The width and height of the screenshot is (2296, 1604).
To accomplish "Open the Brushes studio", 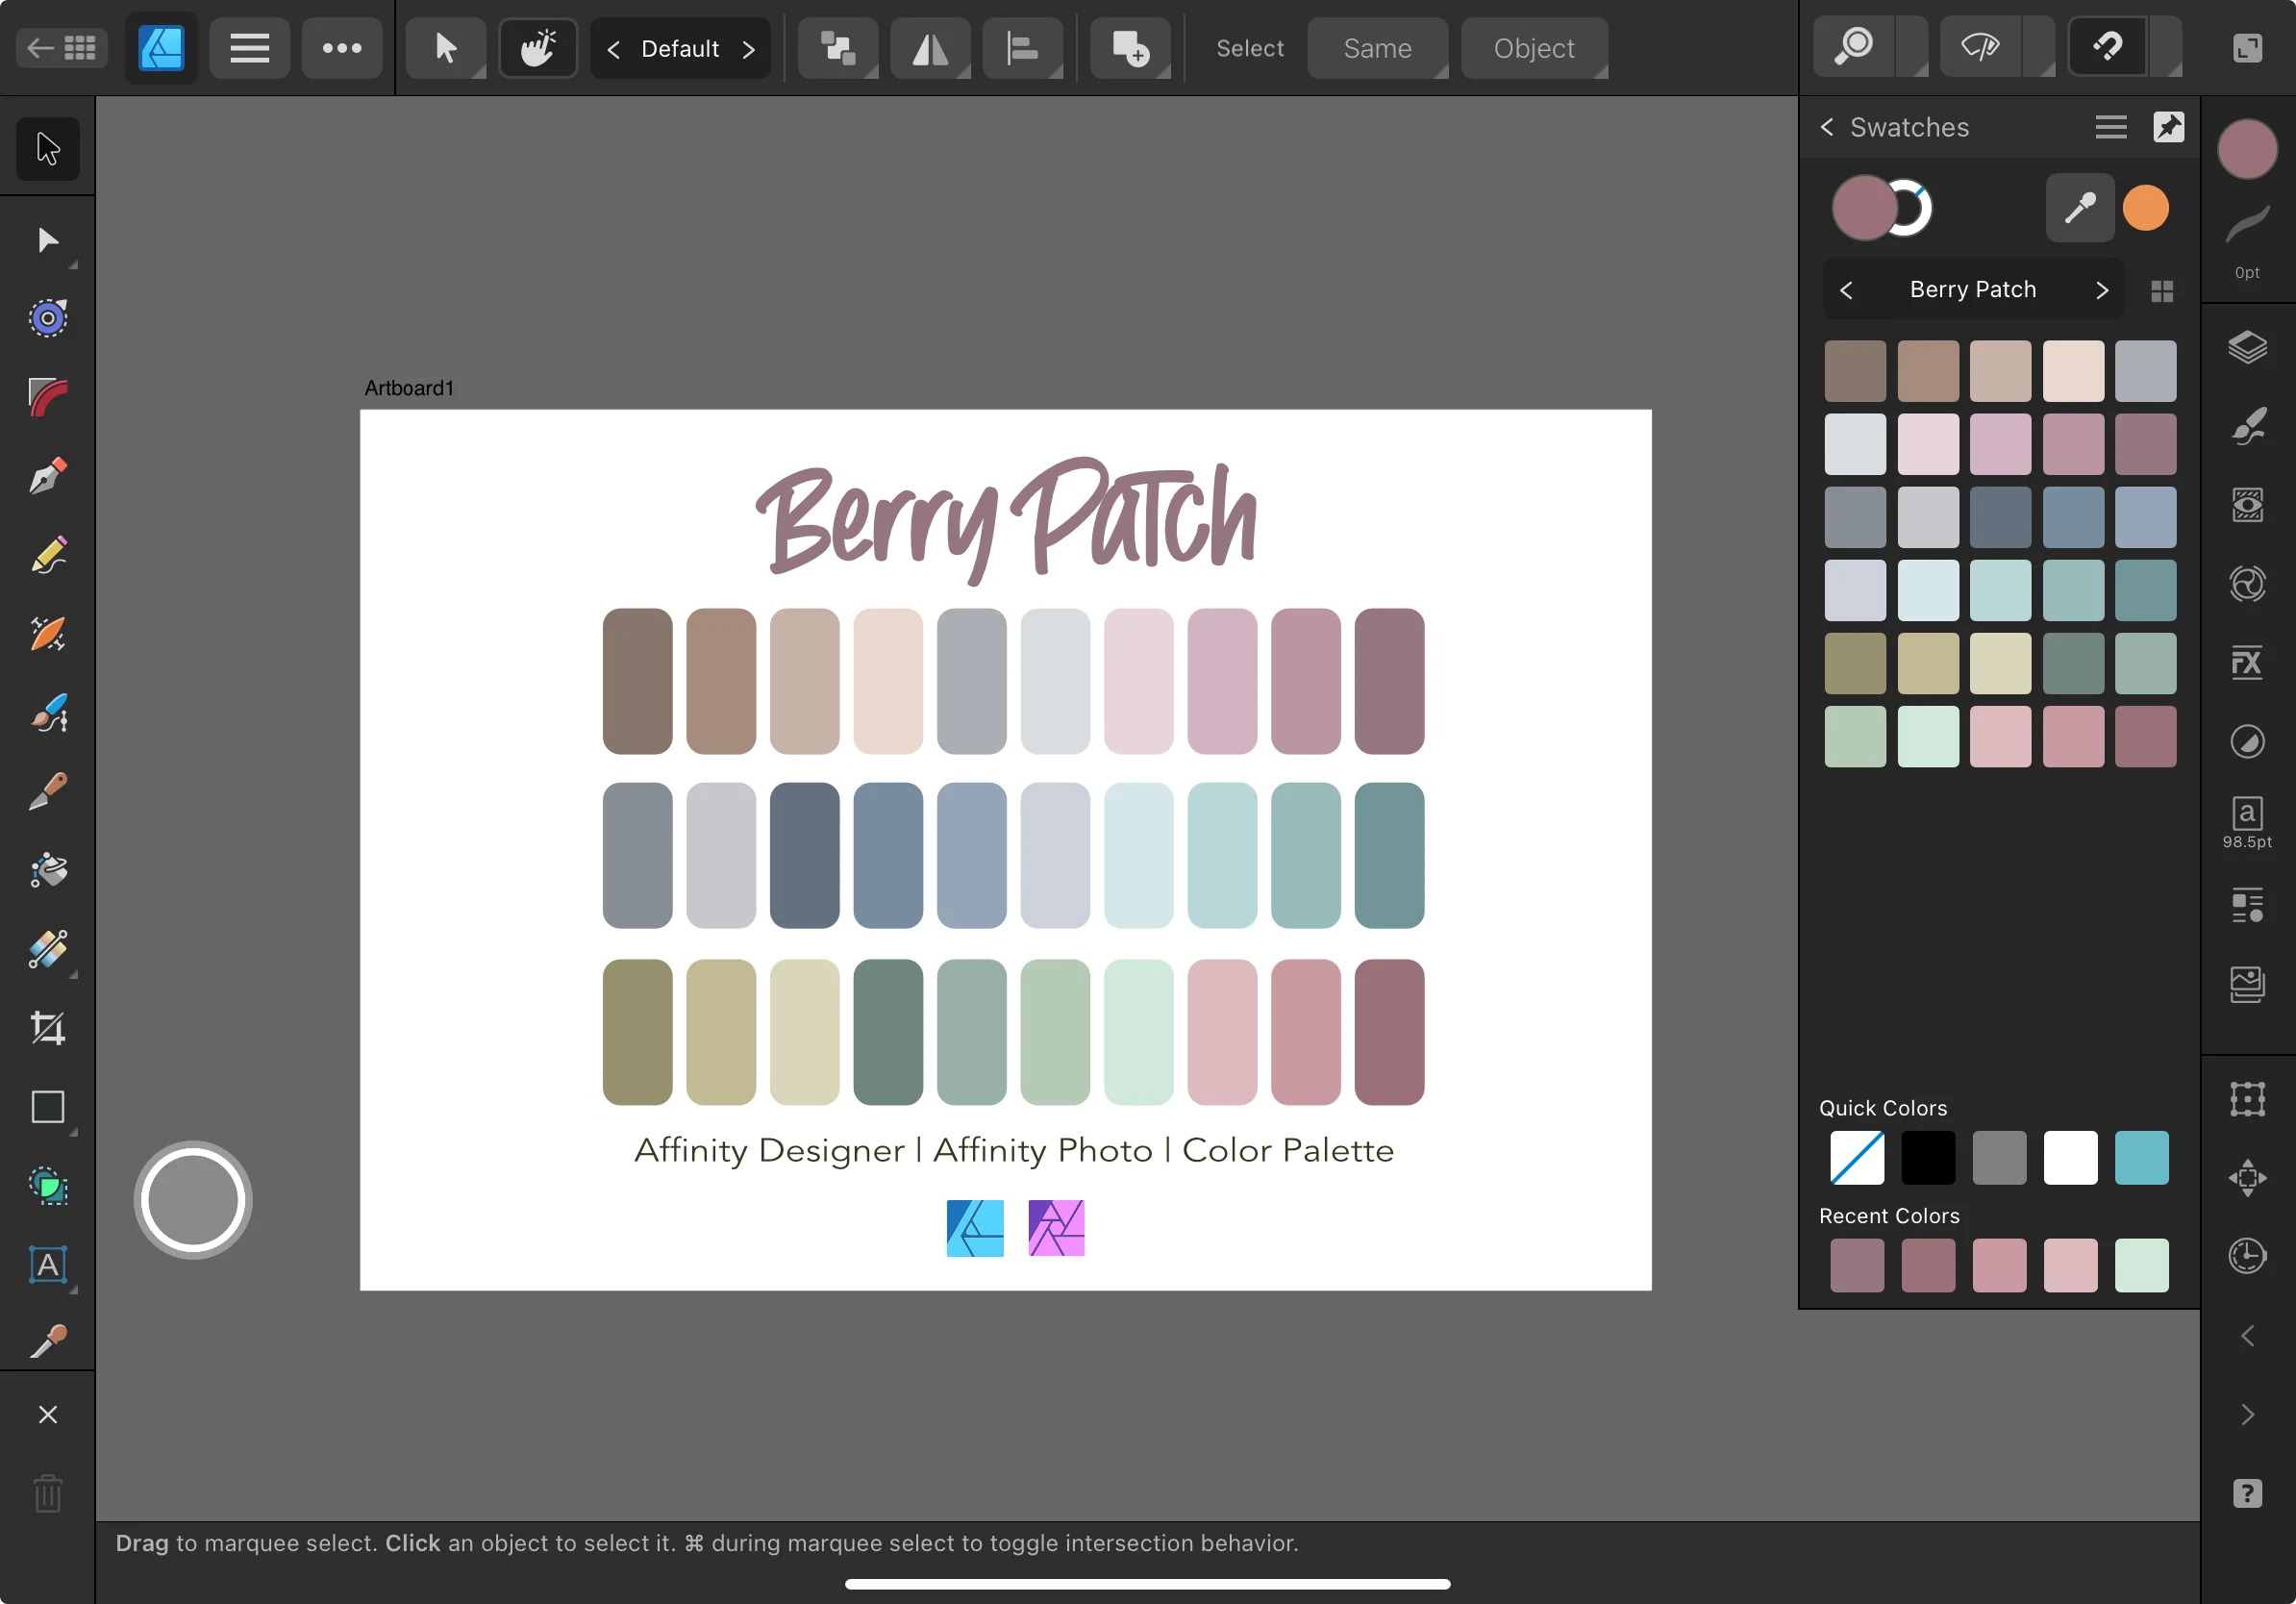I will pos(2247,426).
